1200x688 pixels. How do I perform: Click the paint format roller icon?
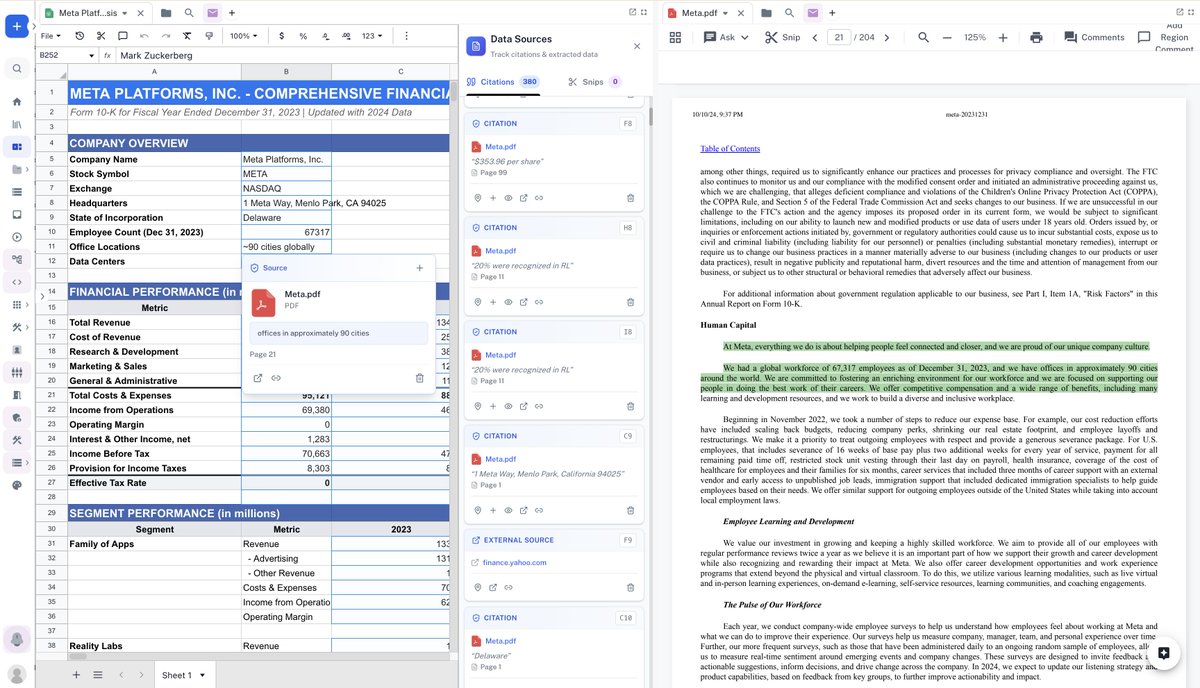(x=209, y=36)
